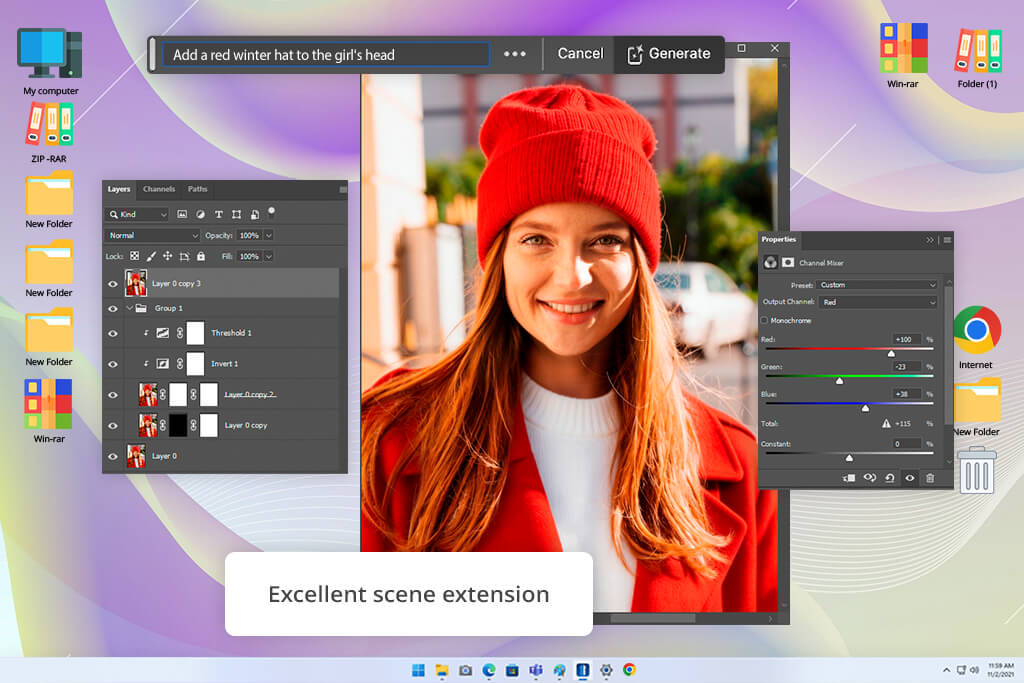Viewport: 1024px width, 683px height.
Task: Click the prompt text field
Action: [x=326, y=55]
